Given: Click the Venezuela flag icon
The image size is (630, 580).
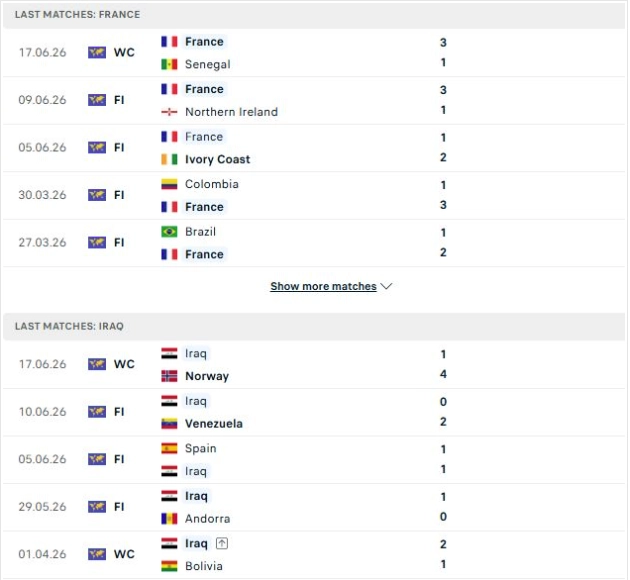Looking at the screenshot, I should [x=169, y=424].
